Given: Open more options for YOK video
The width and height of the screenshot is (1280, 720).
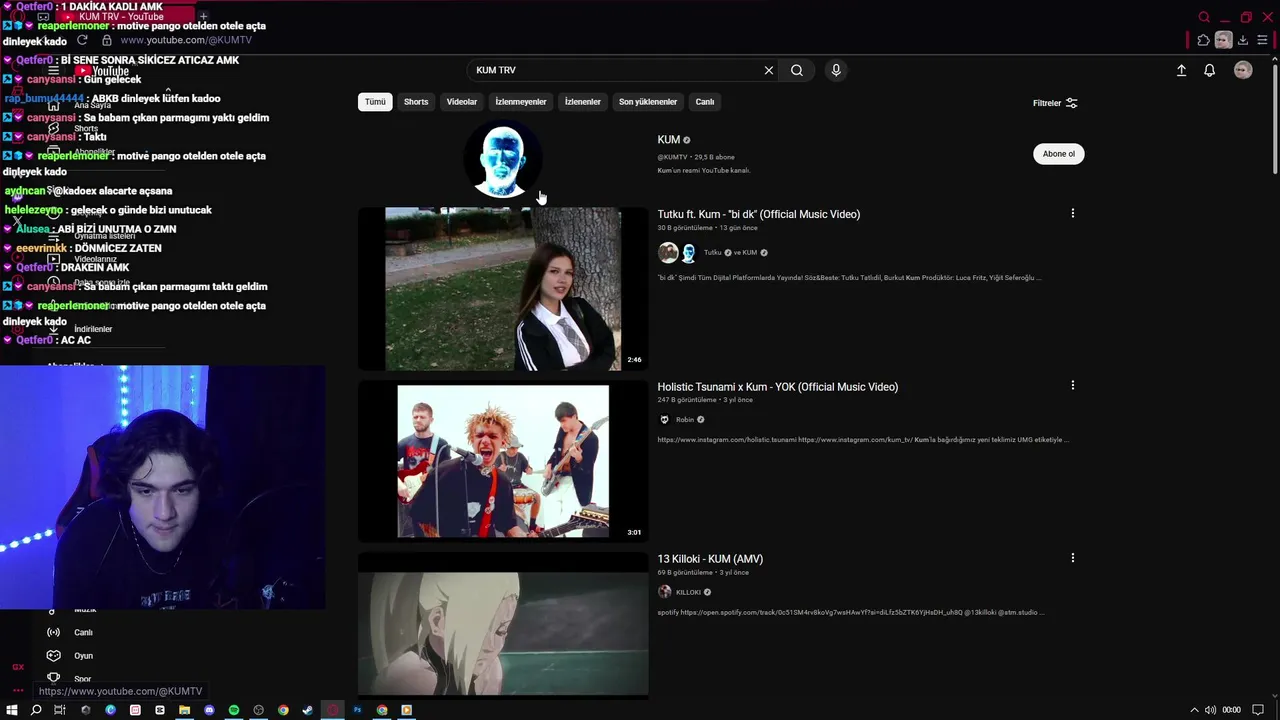Looking at the screenshot, I should point(1073,385).
